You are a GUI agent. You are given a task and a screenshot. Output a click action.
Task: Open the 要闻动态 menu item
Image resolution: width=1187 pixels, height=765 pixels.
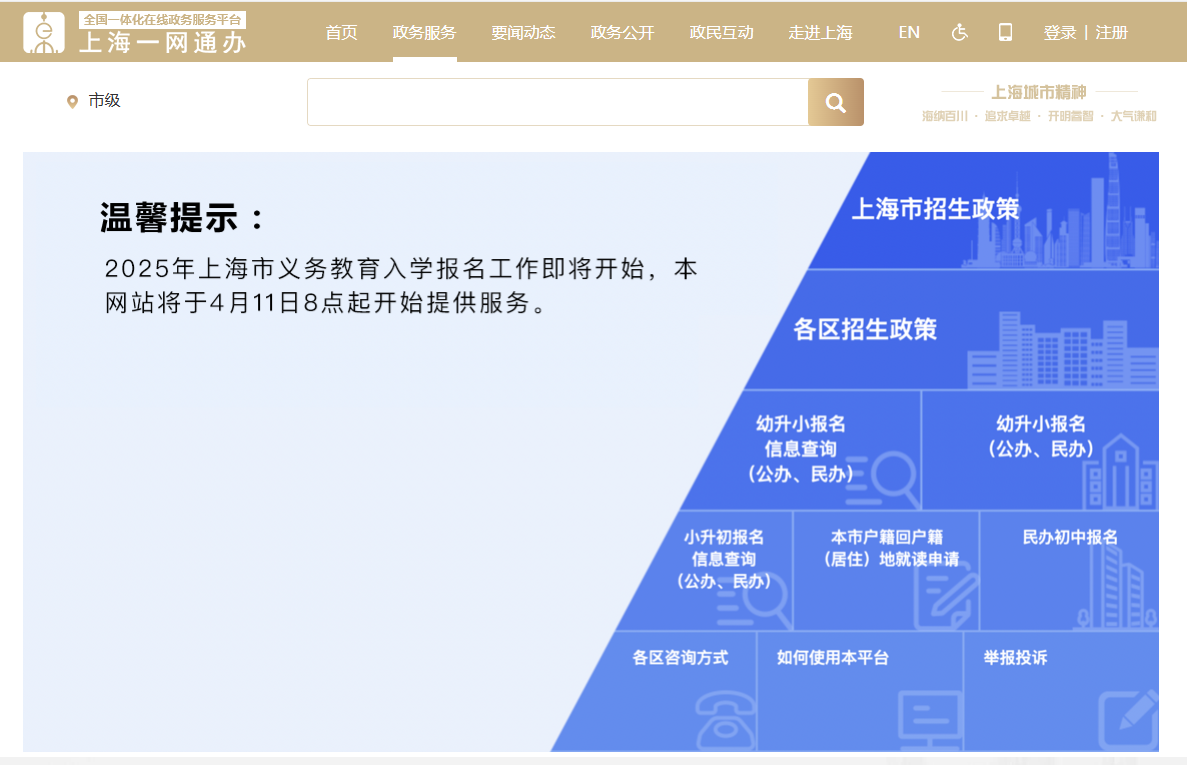(523, 32)
